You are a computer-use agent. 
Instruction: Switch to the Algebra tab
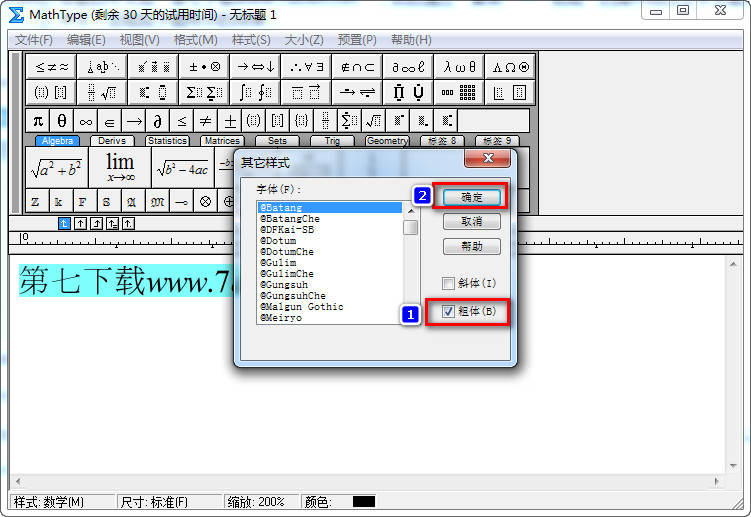click(57, 141)
